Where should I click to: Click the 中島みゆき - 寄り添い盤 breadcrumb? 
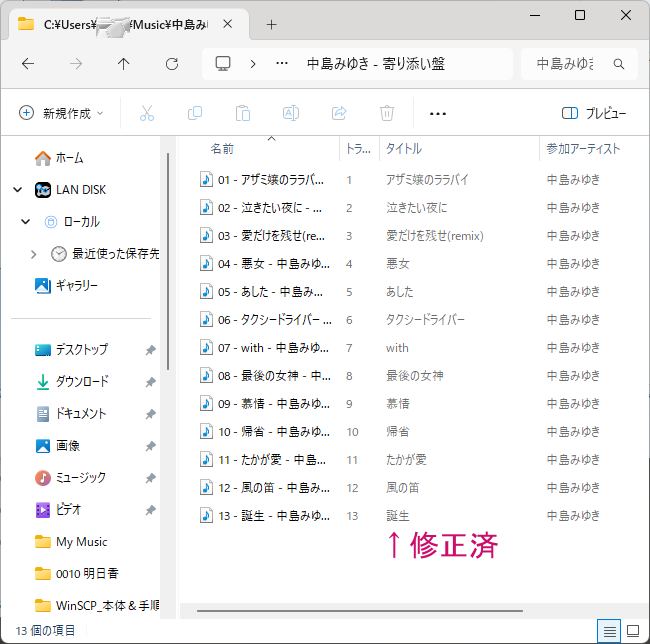tap(376, 64)
